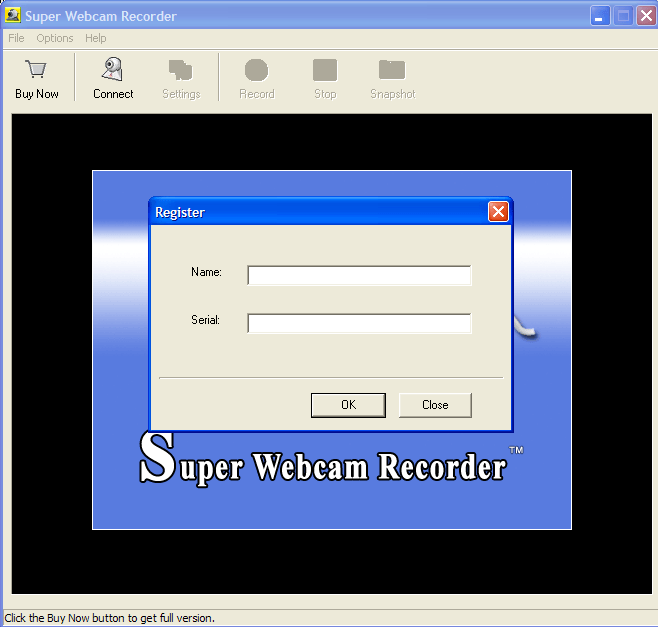Click the status bar Buy Now message
658x627 pixels.
point(110,618)
